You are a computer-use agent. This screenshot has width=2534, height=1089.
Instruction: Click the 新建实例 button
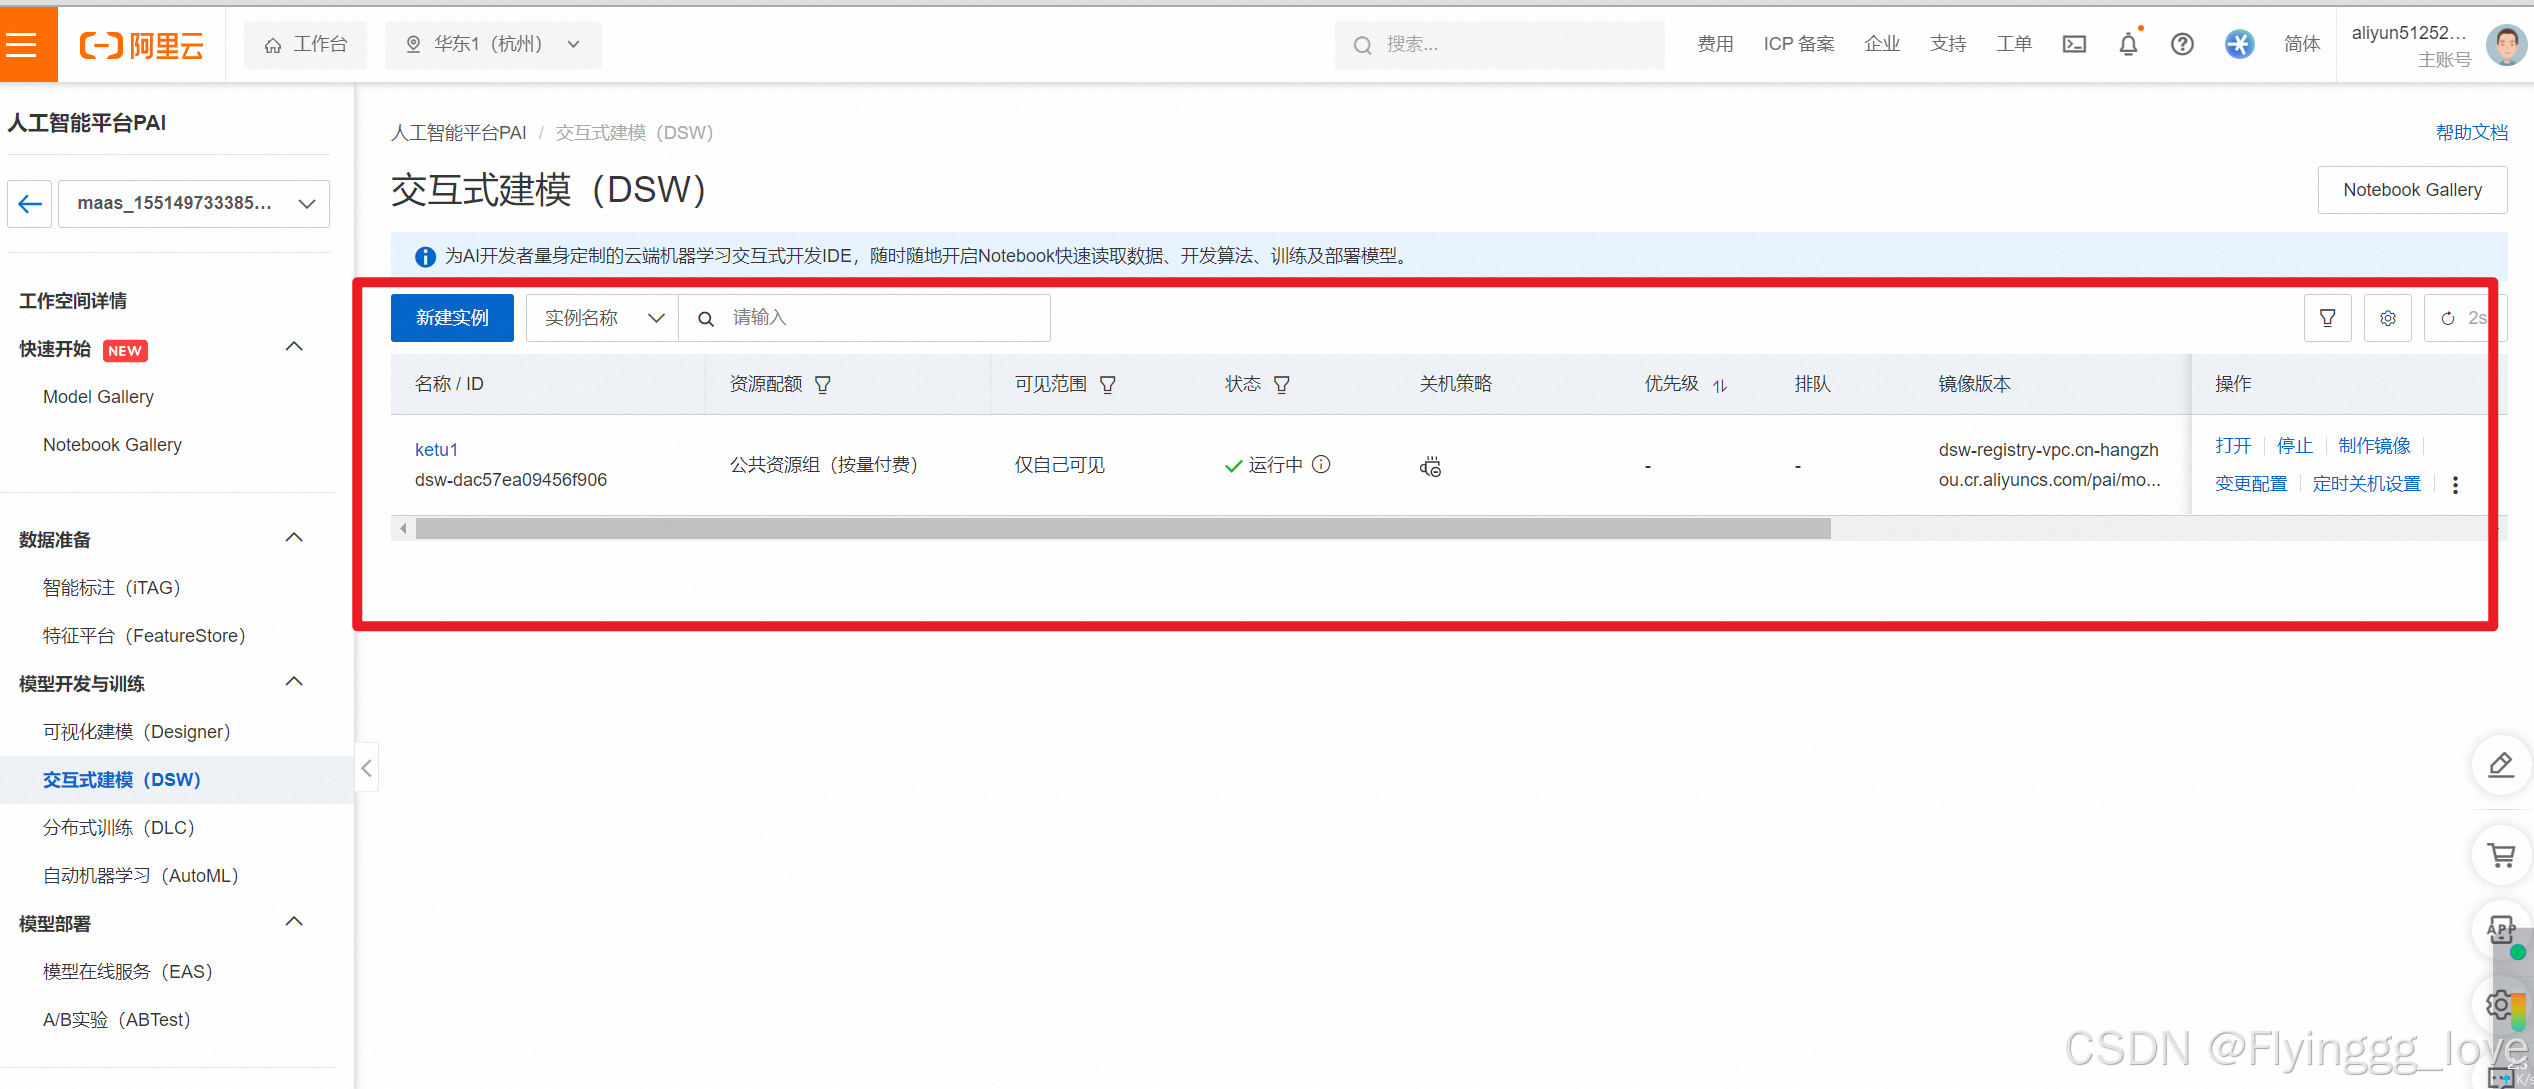point(452,318)
